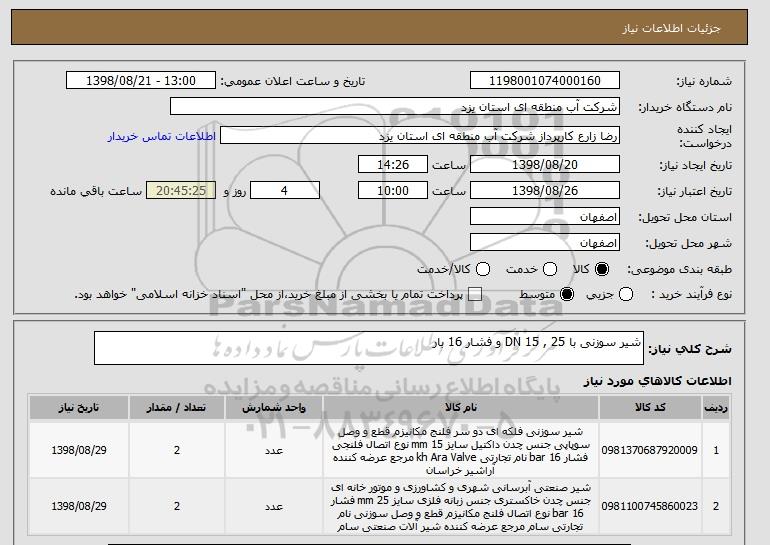Choose the متوسط purchase process option

pos(567,294)
